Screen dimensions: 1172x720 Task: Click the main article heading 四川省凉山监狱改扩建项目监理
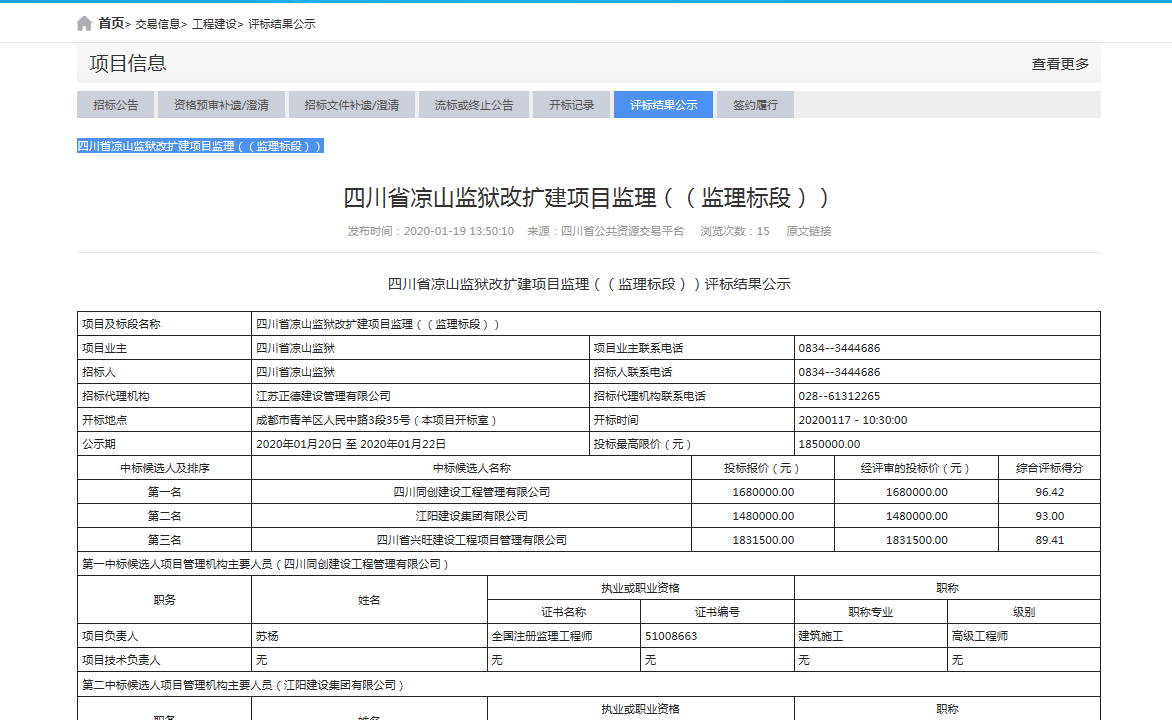tap(586, 196)
